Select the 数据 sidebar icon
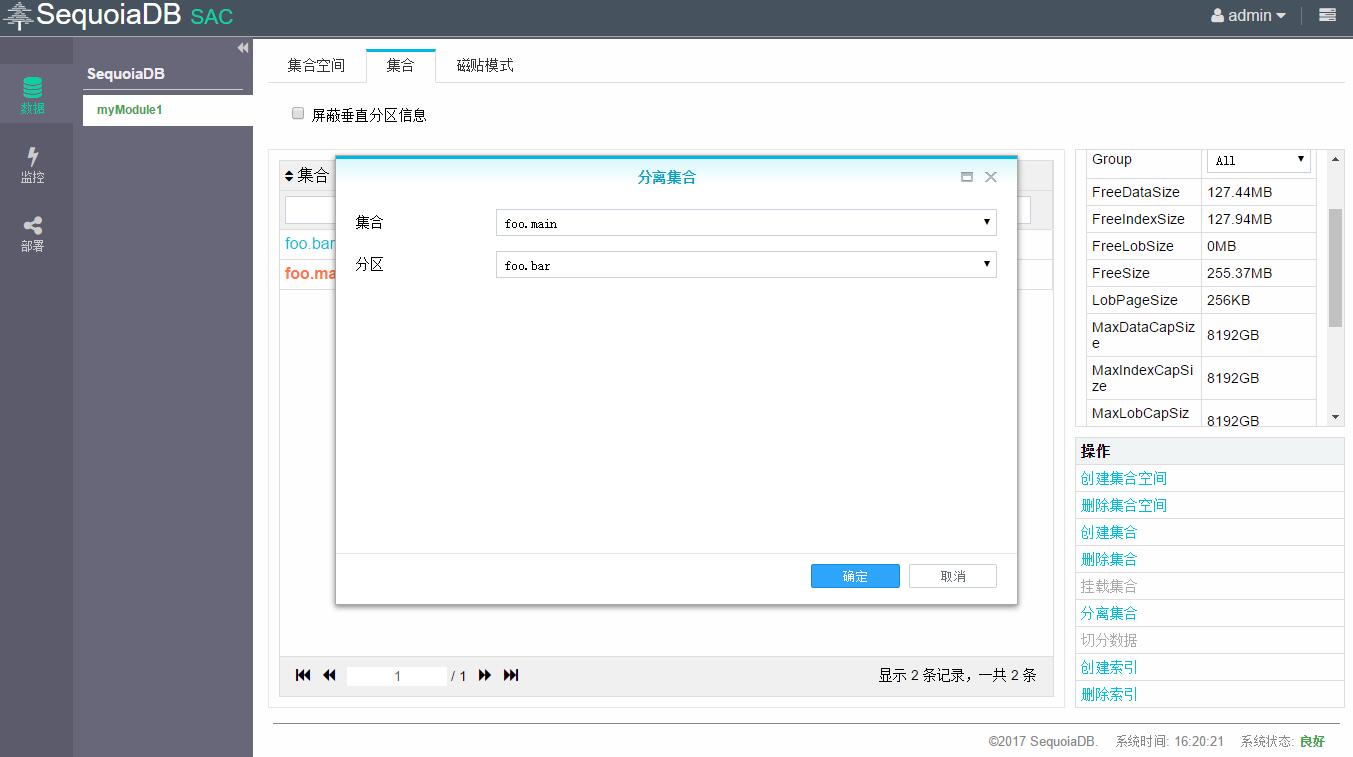 (34, 93)
